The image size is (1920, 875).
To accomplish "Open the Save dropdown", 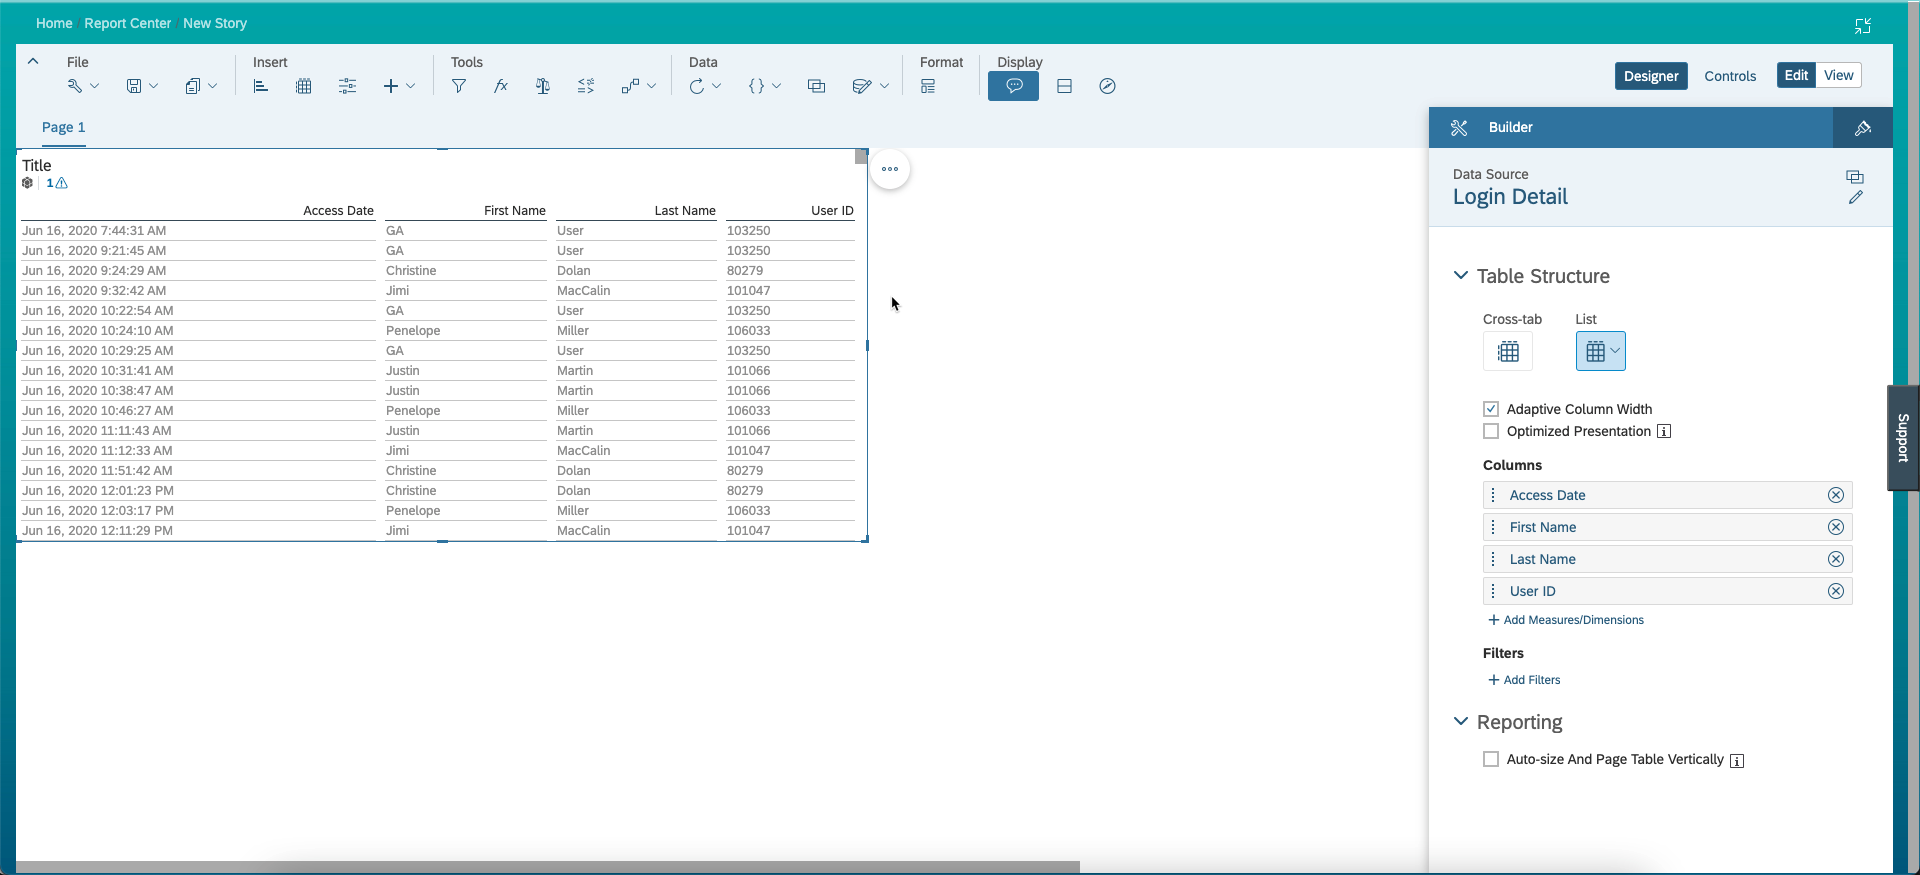I will click(142, 86).
